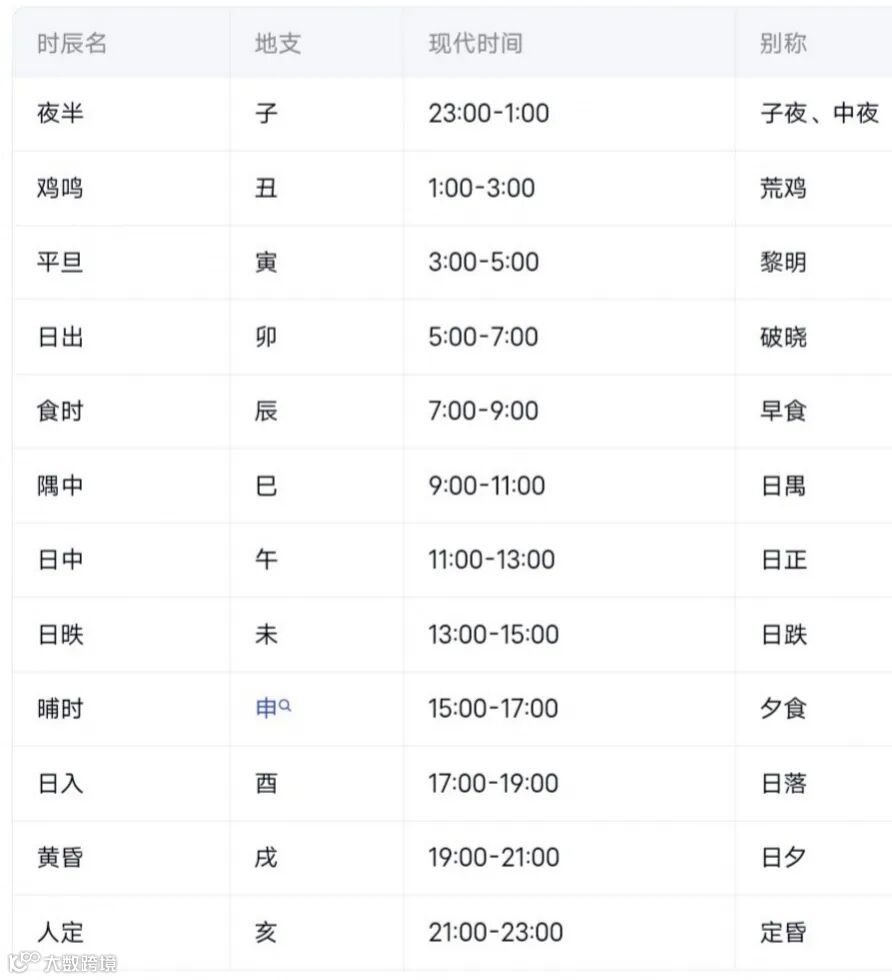This screenshot has width=892, height=980.
Task: Select the 21:00-23:00 time cell
Action: [x=496, y=932]
